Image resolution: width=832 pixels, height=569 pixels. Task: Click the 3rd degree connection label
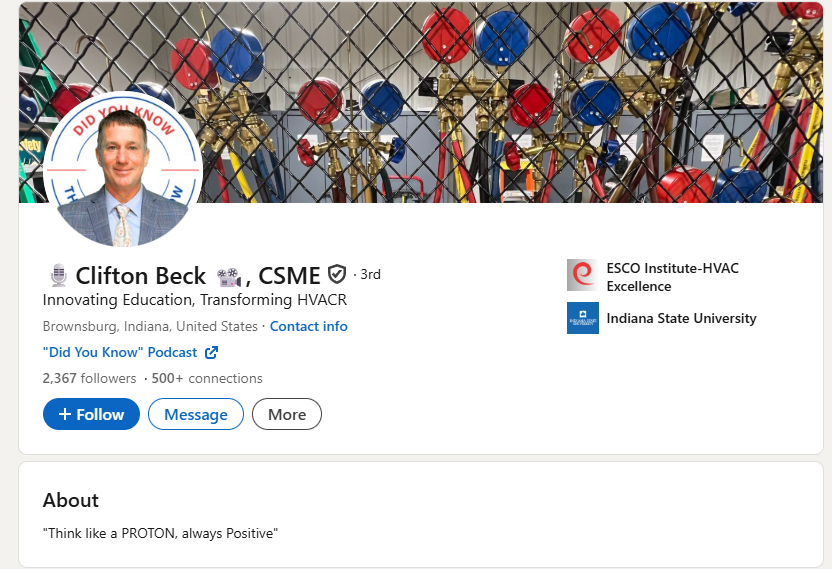(x=370, y=274)
